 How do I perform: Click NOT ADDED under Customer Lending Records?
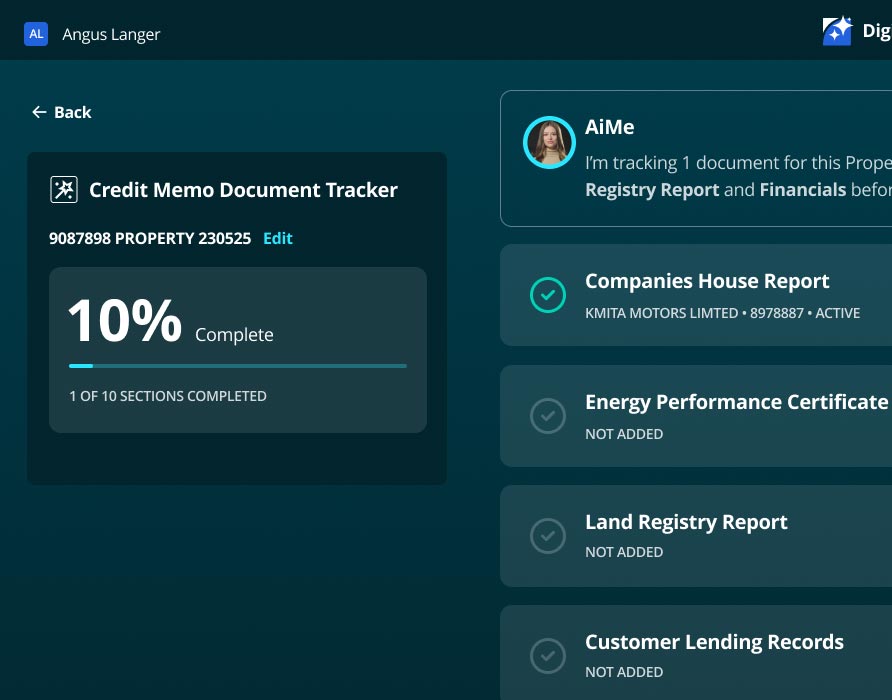tap(624, 672)
